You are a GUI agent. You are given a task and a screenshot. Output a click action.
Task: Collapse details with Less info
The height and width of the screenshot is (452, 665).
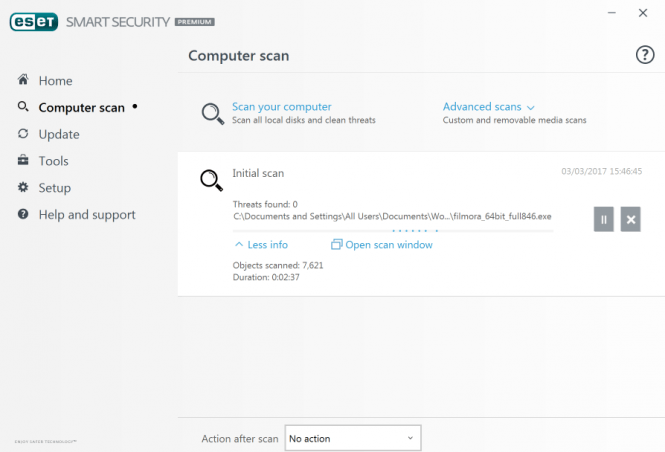[x=262, y=245]
